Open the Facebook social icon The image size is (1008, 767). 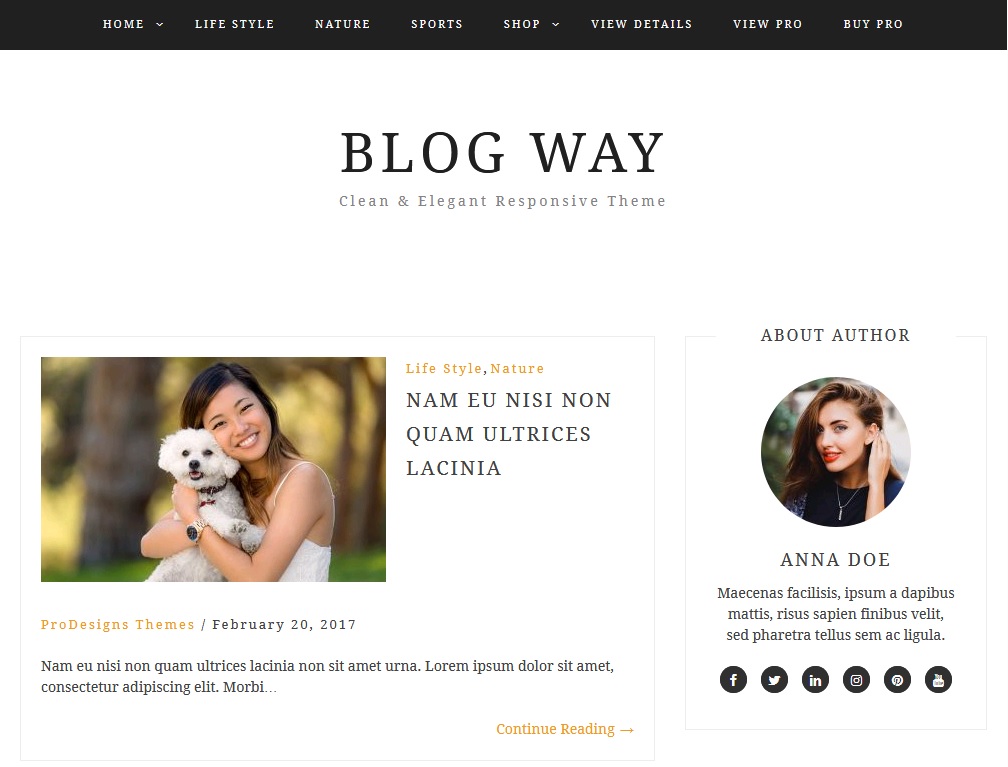[733, 680]
